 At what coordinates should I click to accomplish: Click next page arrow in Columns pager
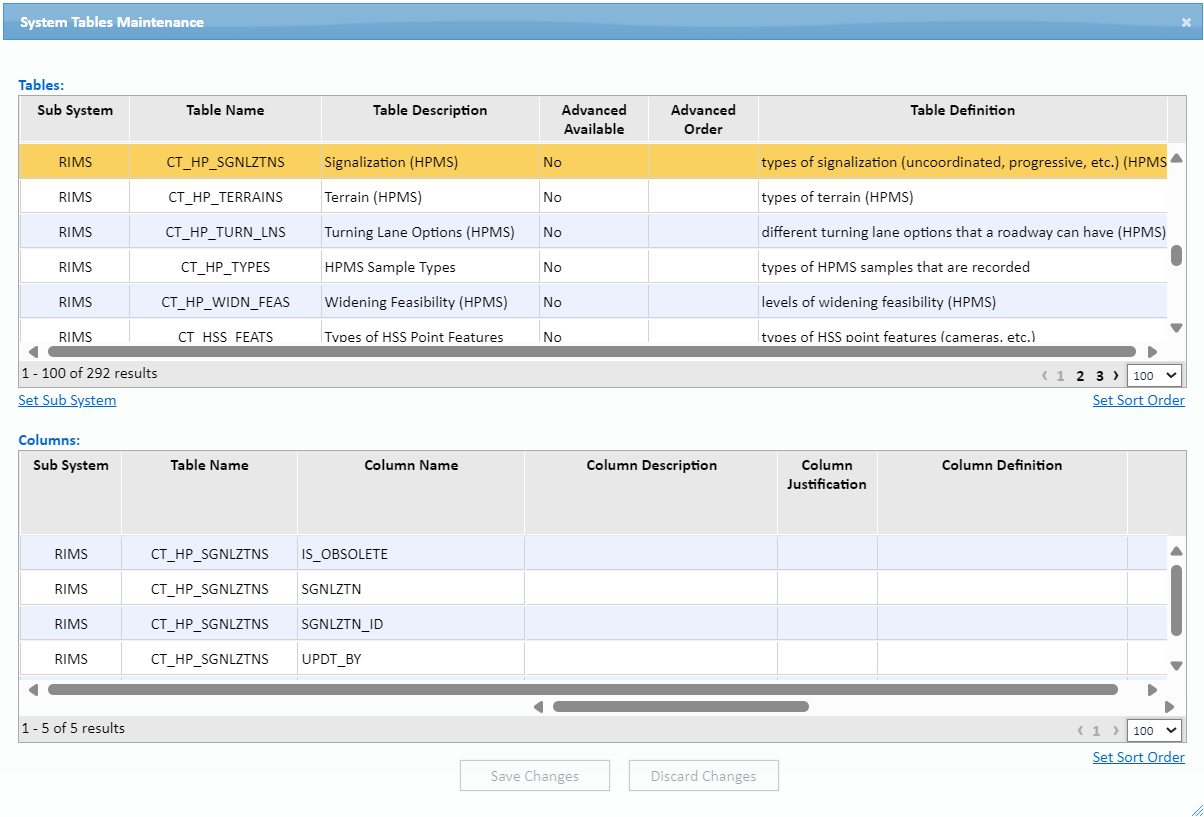(x=1116, y=731)
